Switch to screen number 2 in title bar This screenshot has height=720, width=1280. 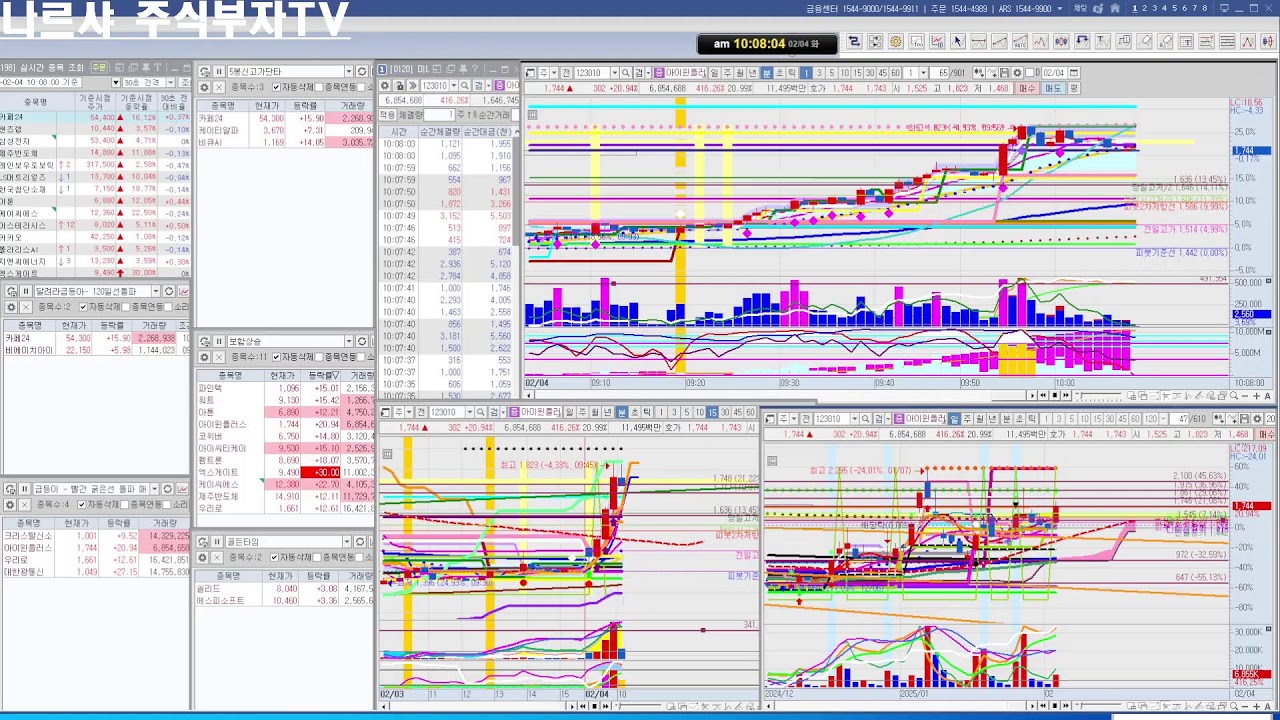1144,8
